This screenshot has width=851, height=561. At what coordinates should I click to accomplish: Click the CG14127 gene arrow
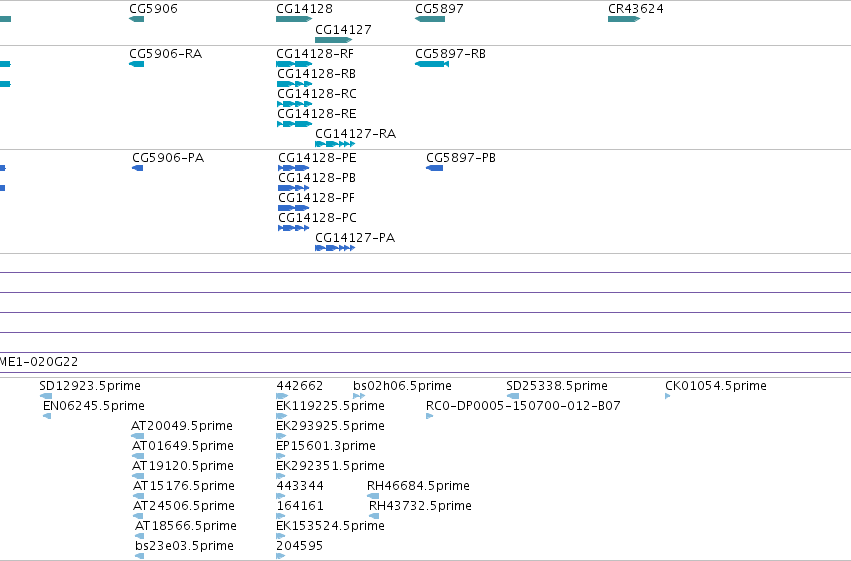pos(334,40)
